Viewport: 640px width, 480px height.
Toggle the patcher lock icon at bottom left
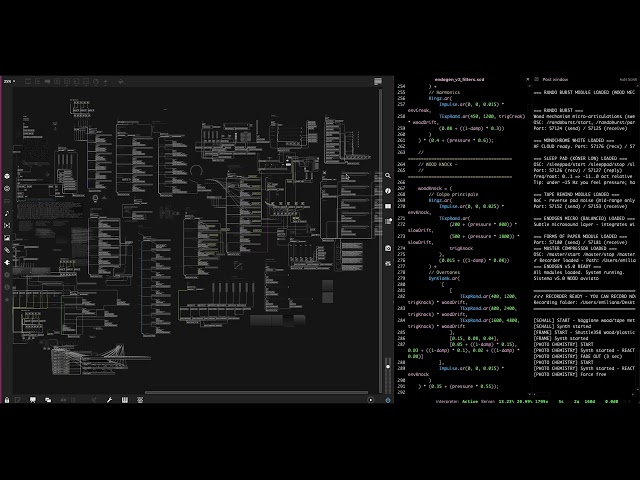click(x=7, y=400)
